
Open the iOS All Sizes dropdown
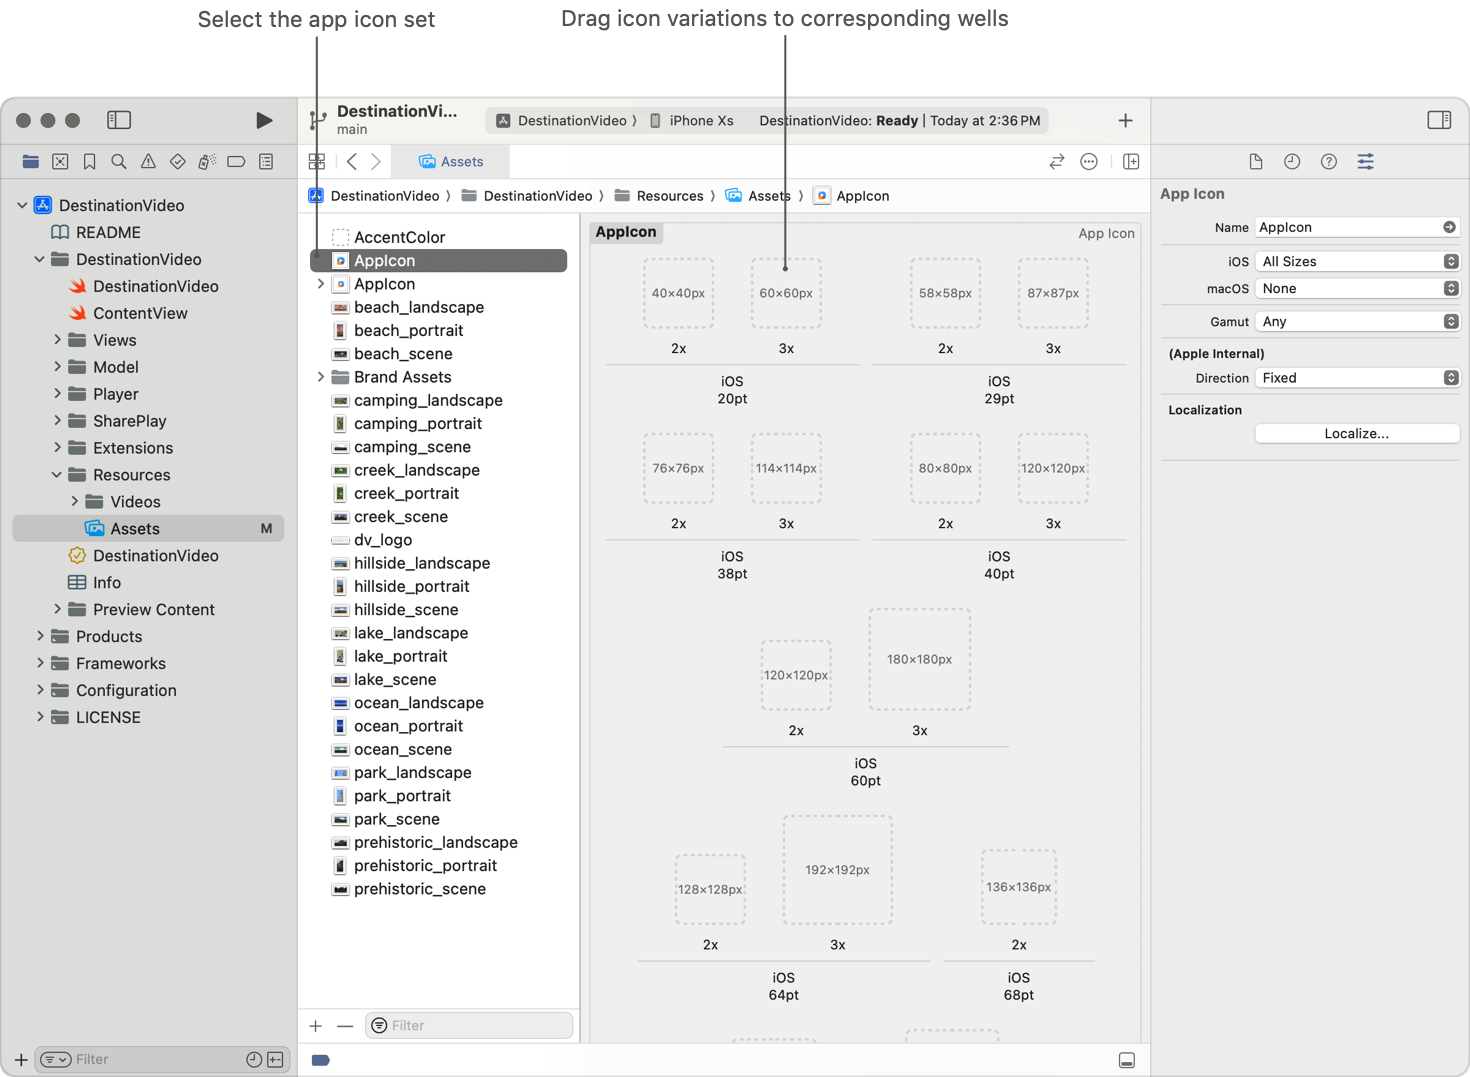(x=1357, y=261)
